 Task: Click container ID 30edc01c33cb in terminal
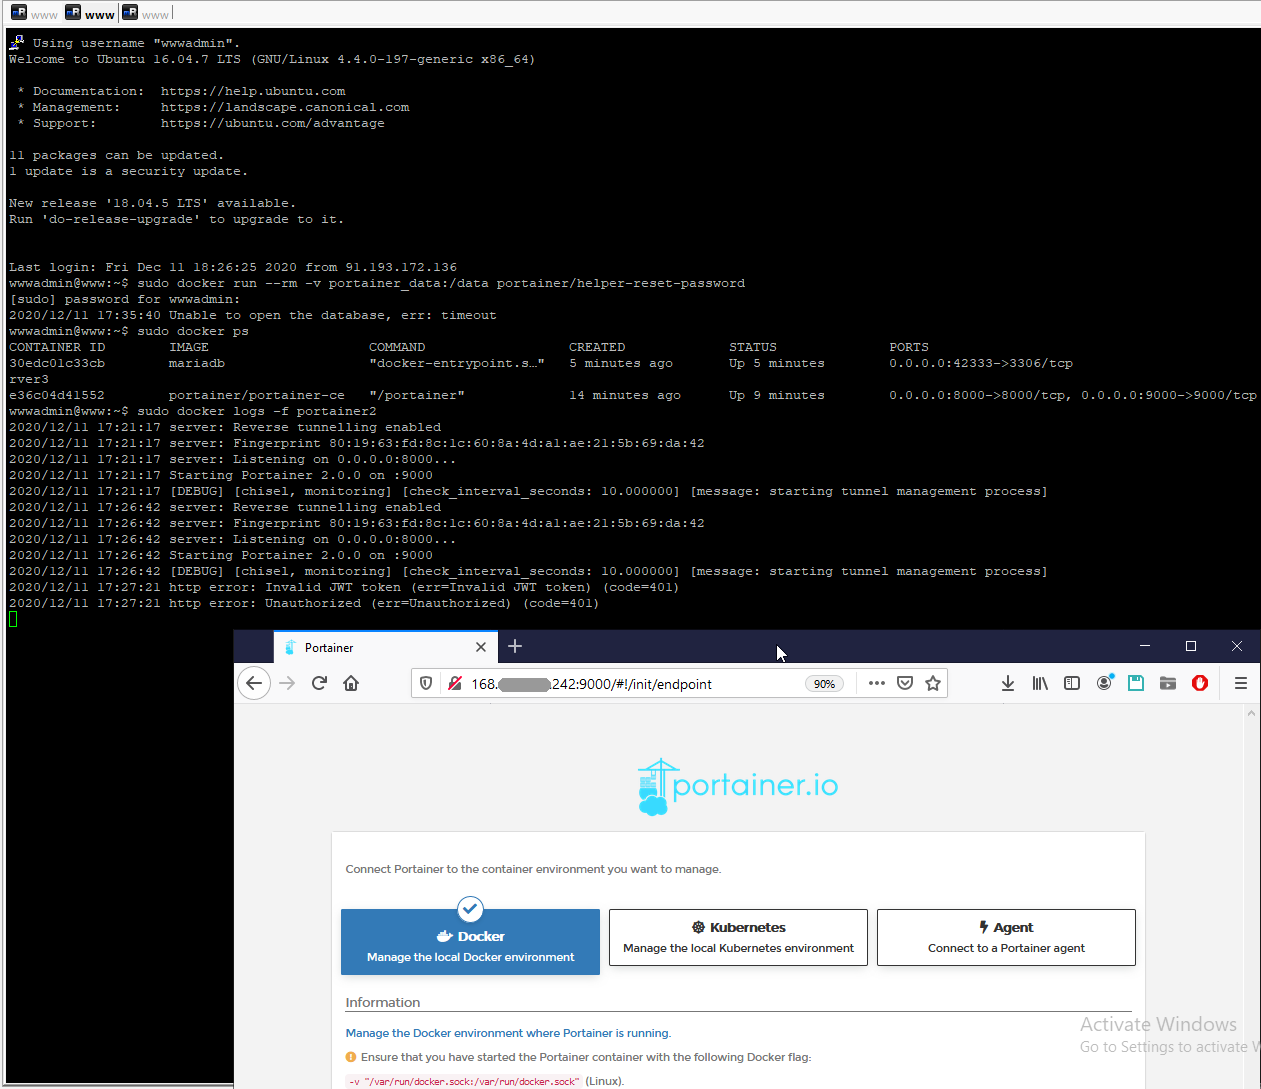coord(57,363)
